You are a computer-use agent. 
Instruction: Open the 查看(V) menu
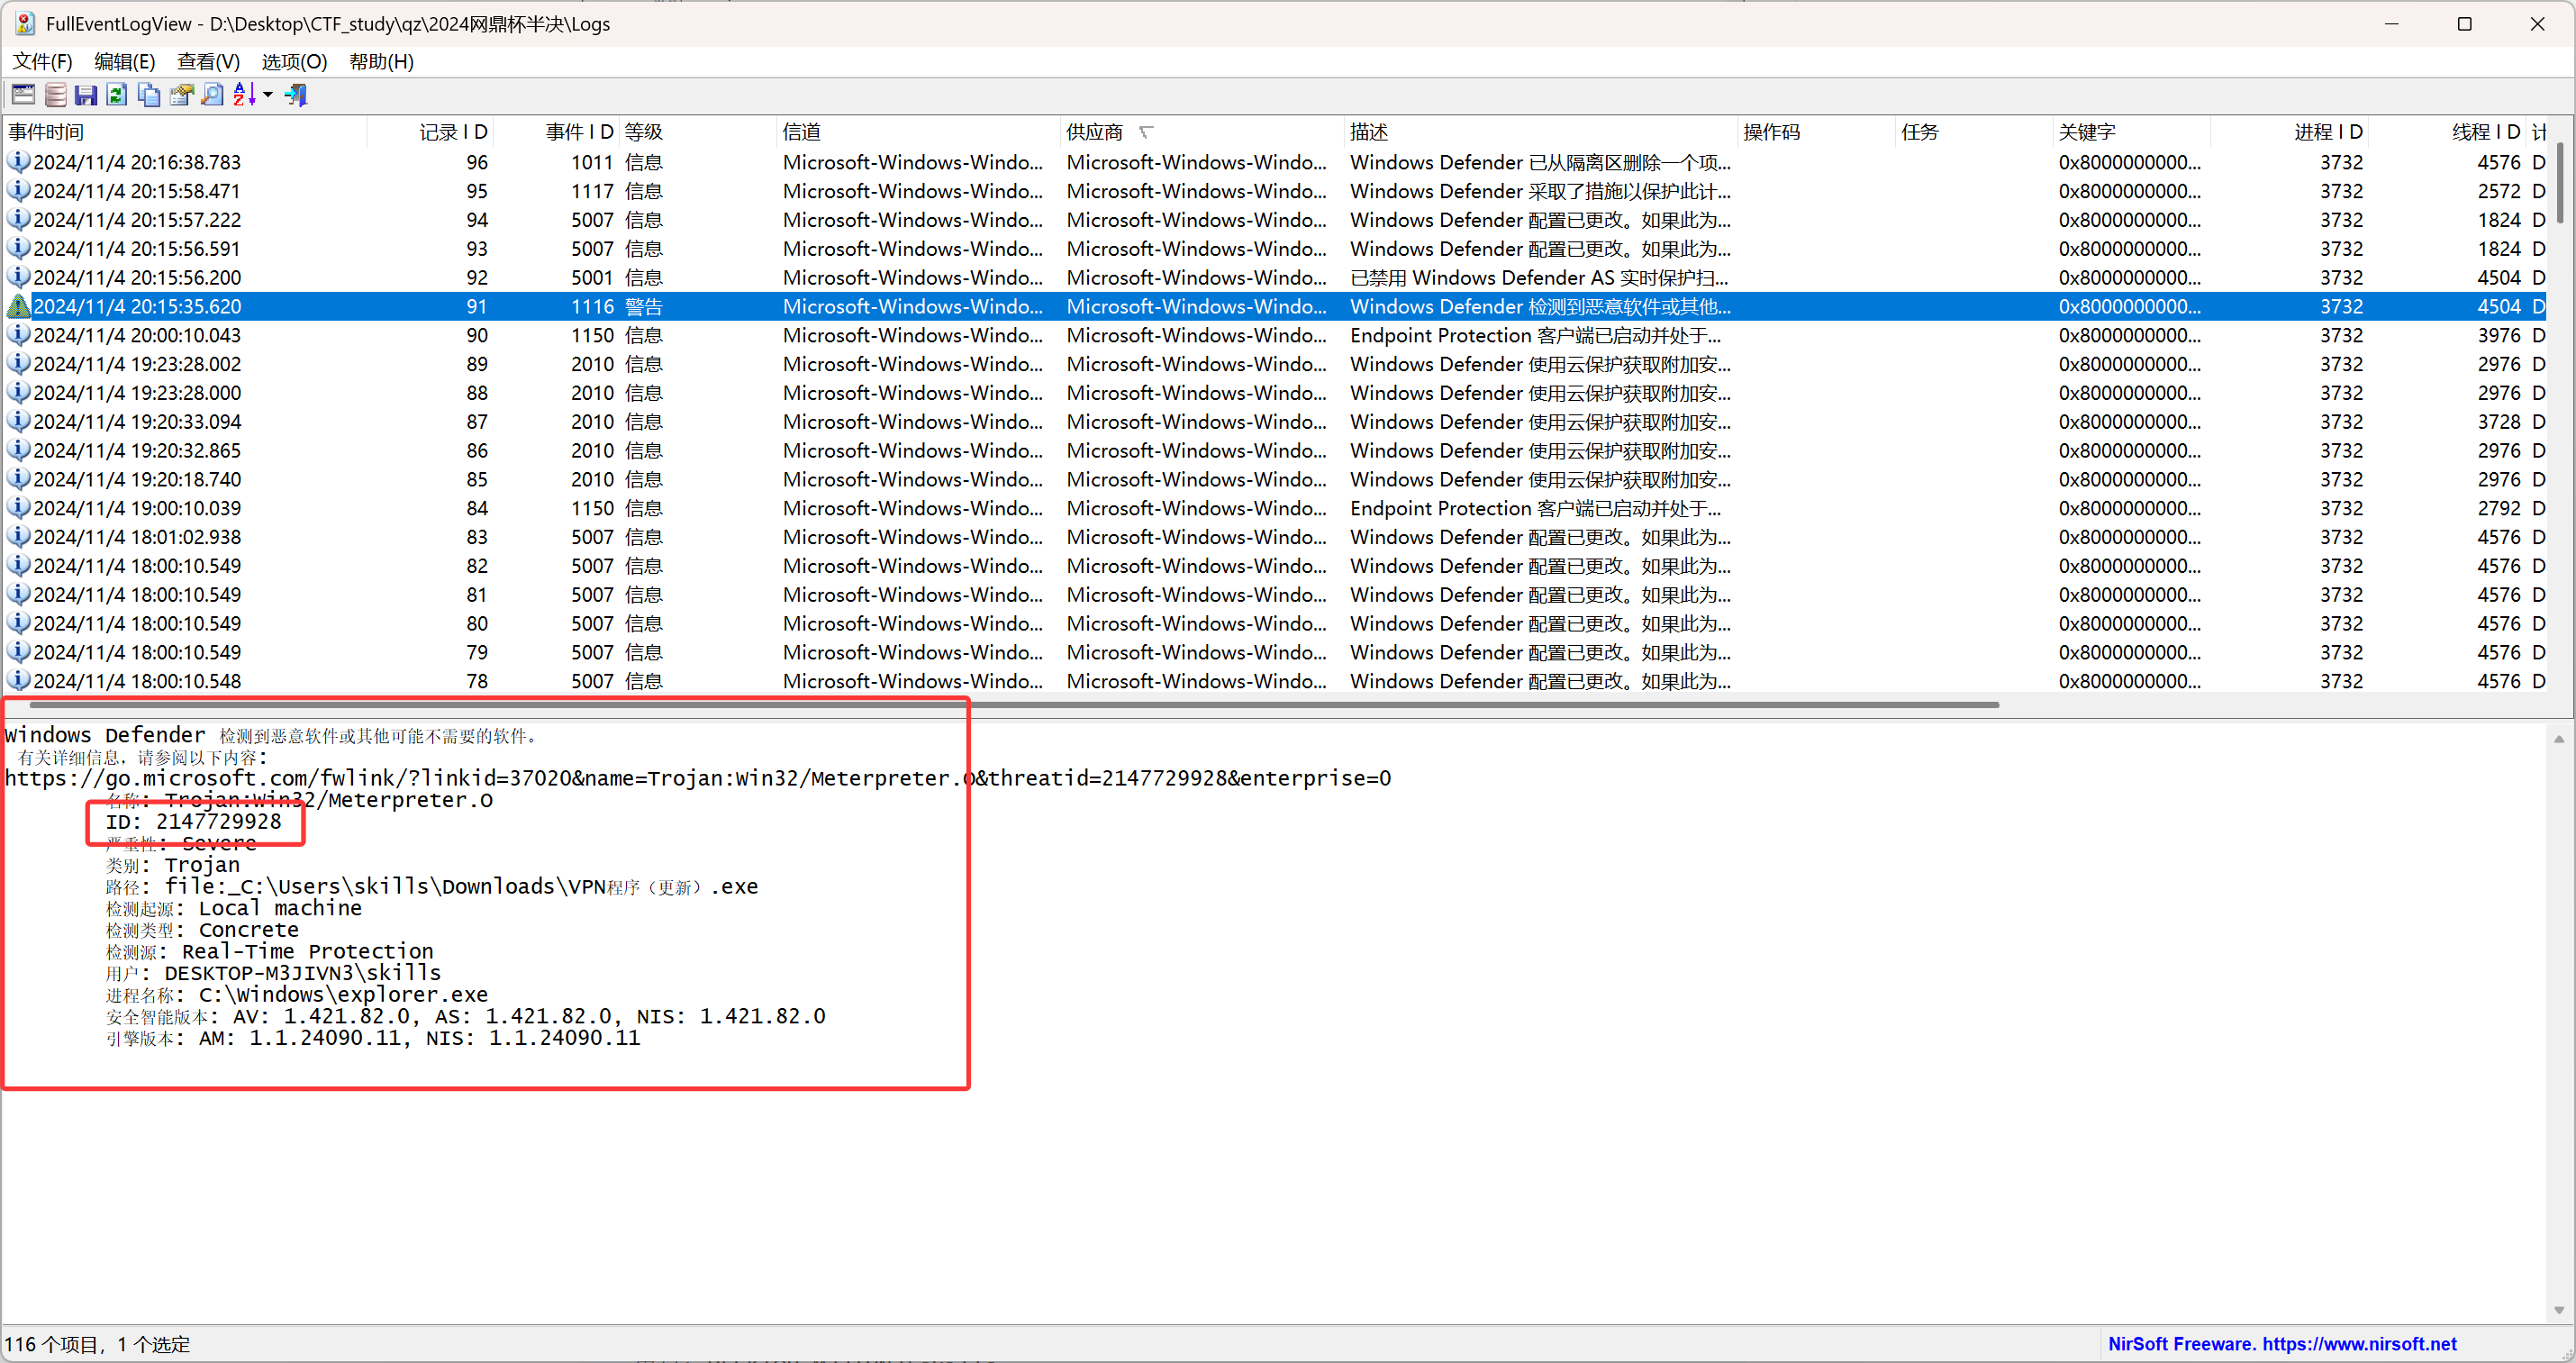[x=208, y=62]
